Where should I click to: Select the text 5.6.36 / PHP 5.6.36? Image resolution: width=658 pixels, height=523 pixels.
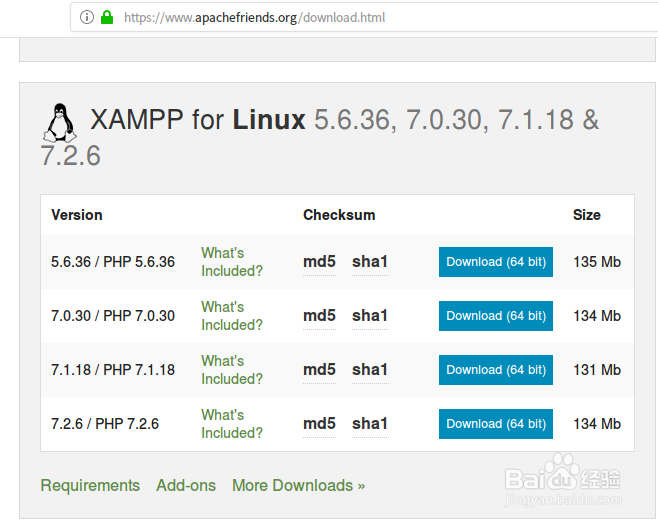[x=113, y=262]
